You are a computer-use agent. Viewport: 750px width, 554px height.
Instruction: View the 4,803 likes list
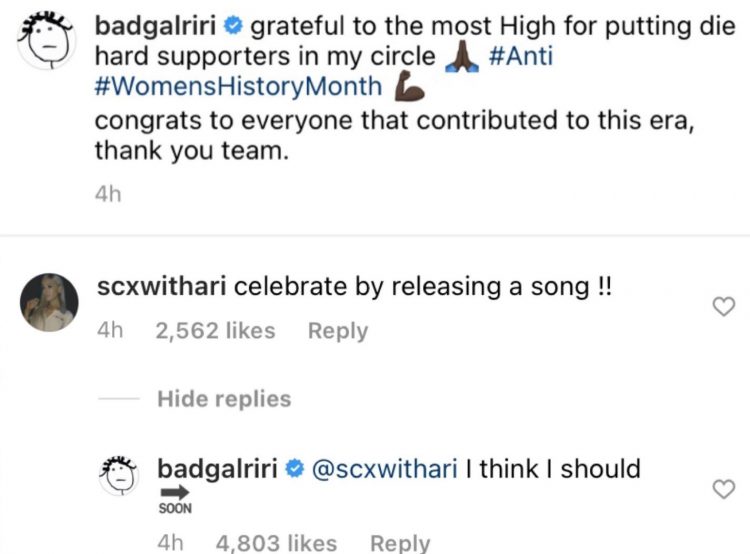[x=276, y=543]
